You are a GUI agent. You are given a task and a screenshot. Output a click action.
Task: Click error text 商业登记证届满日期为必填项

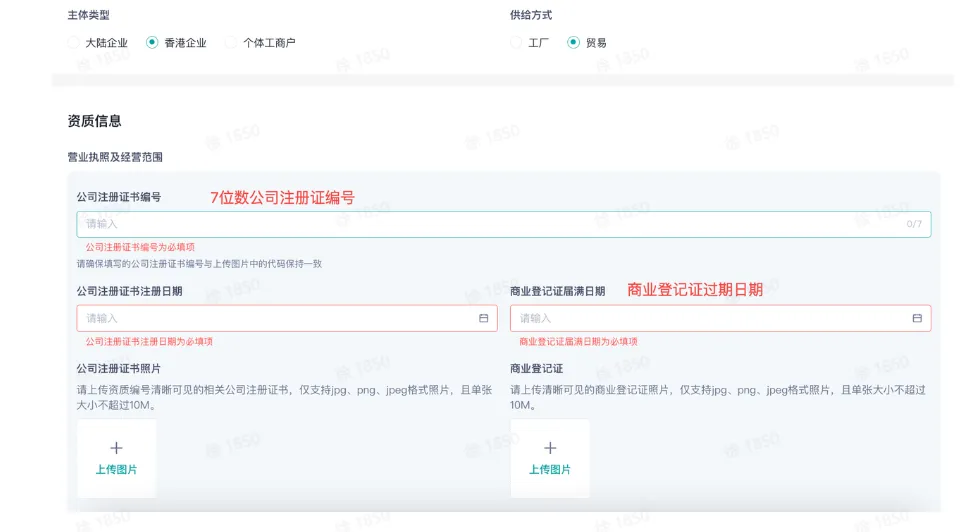coord(578,341)
